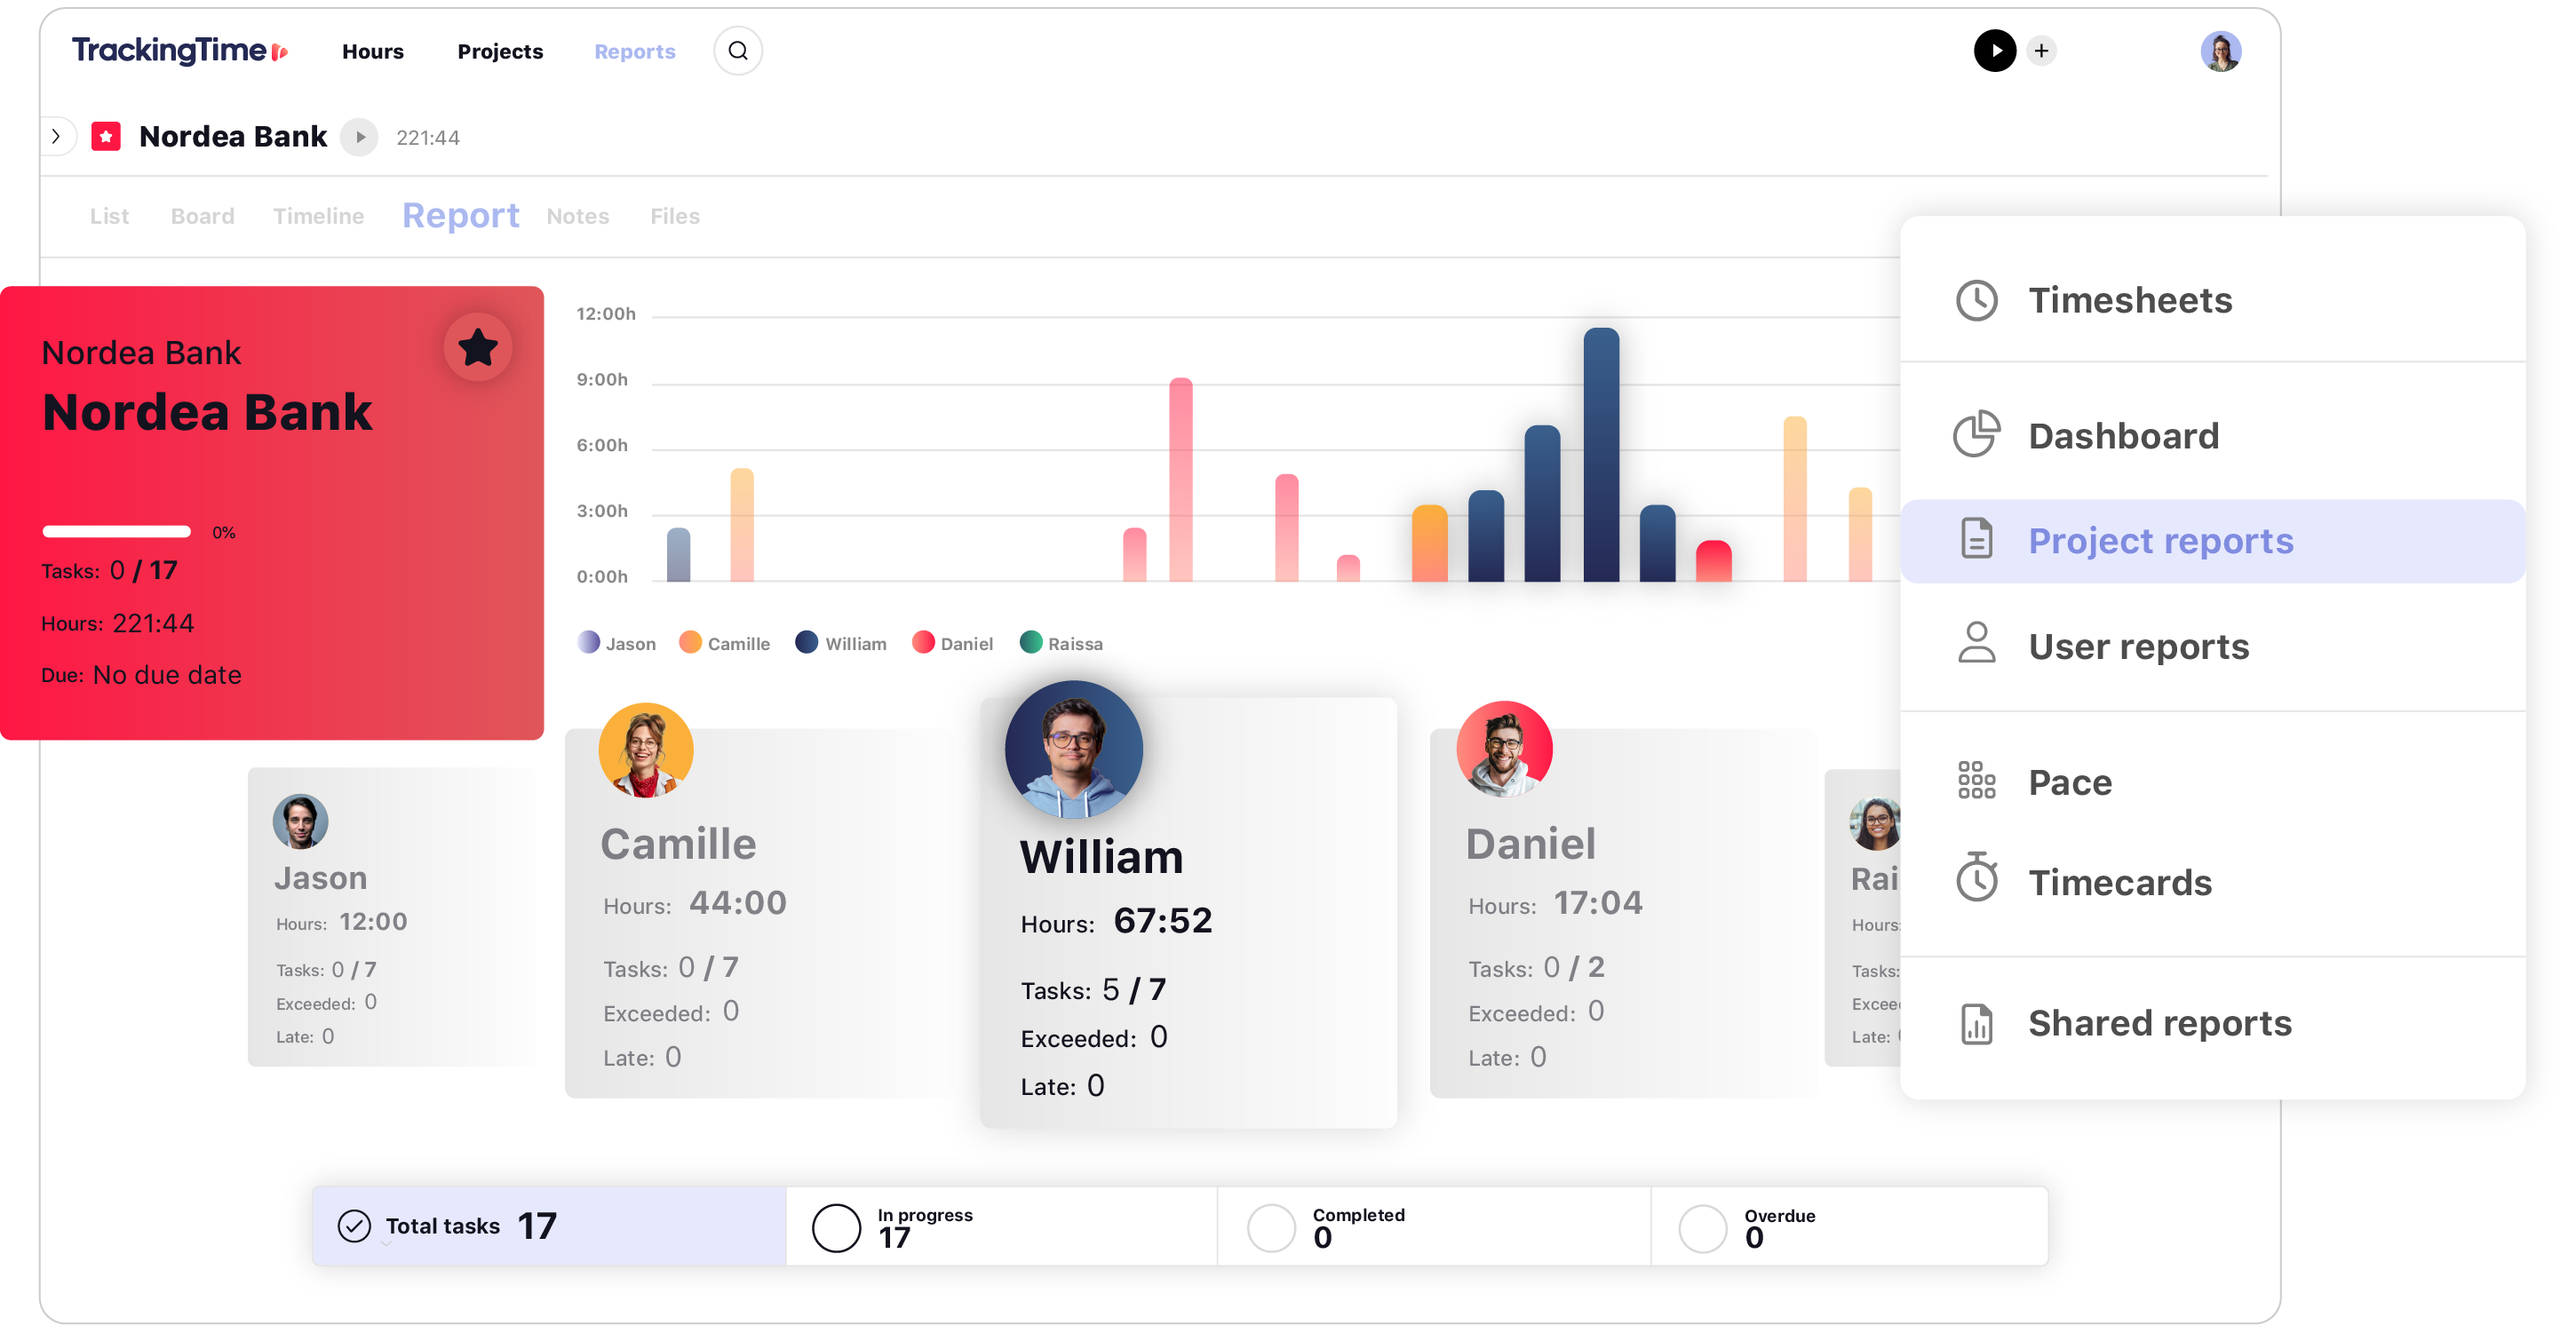2576x1333 pixels.
Task: Toggle the Nordea Bank project row expander
Action: click(x=56, y=136)
